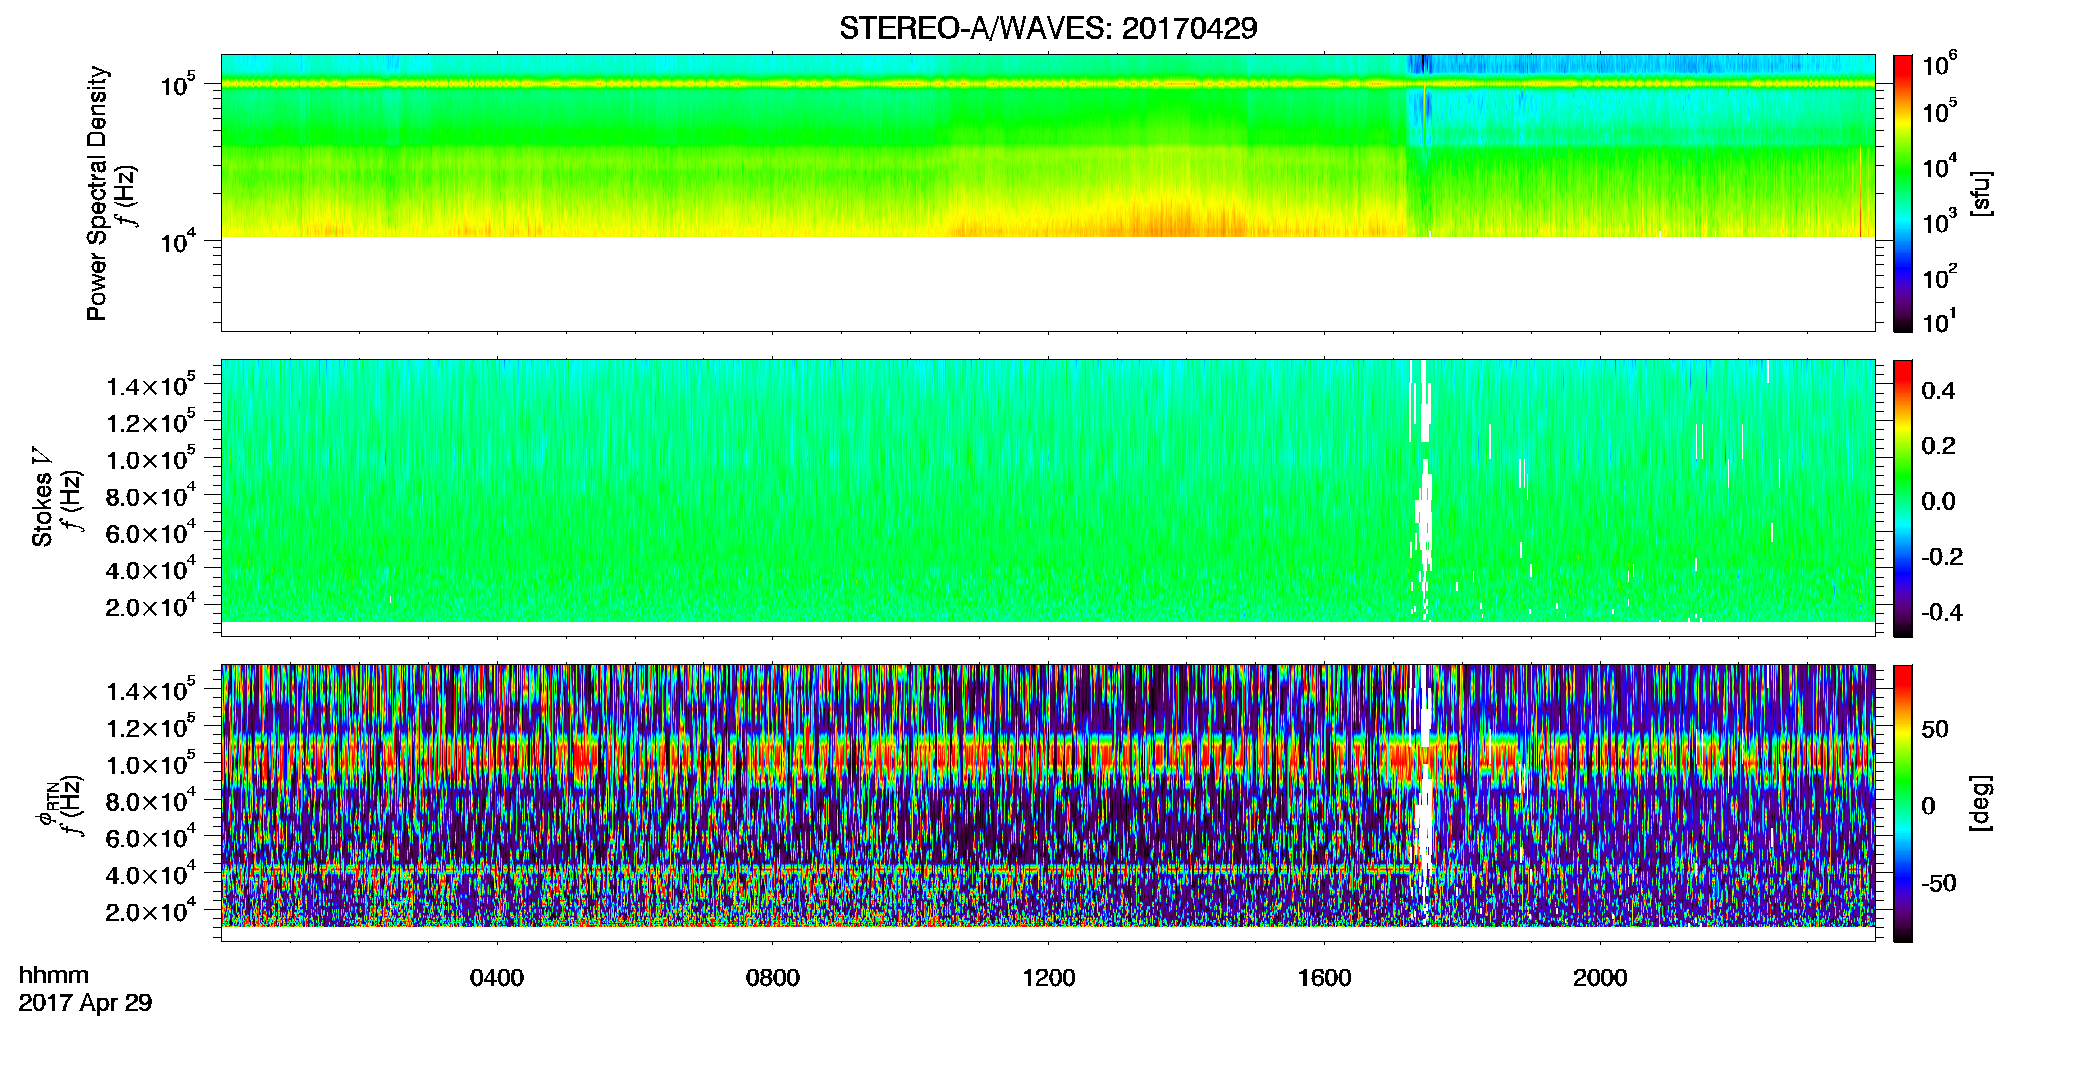Click the "Stokes V" y-axis label
The image size is (2096, 1080).
click(x=42, y=497)
